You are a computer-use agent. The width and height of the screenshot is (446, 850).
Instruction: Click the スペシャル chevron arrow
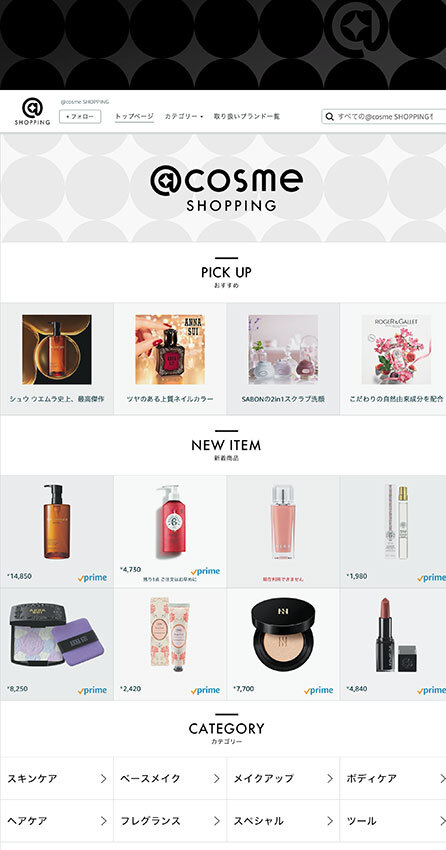(x=329, y=821)
